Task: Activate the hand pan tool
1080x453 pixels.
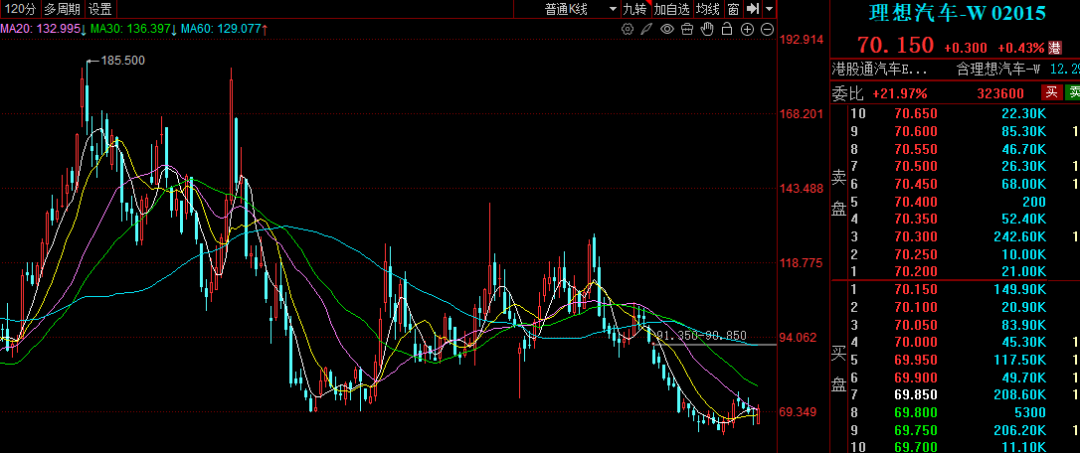Action: coord(707,29)
